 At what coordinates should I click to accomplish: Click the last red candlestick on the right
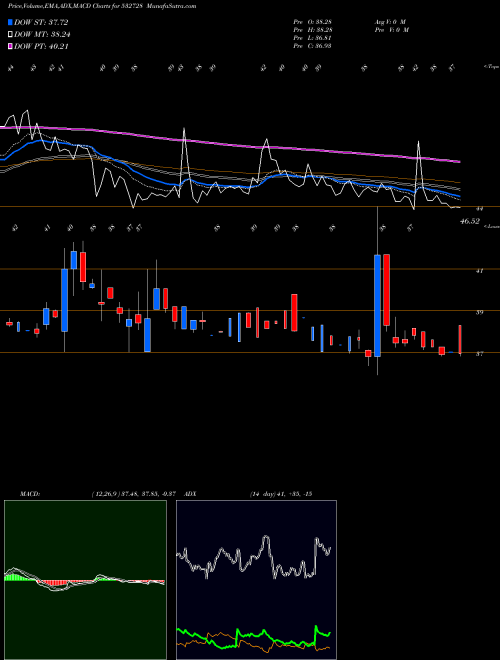[x=460, y=339]
